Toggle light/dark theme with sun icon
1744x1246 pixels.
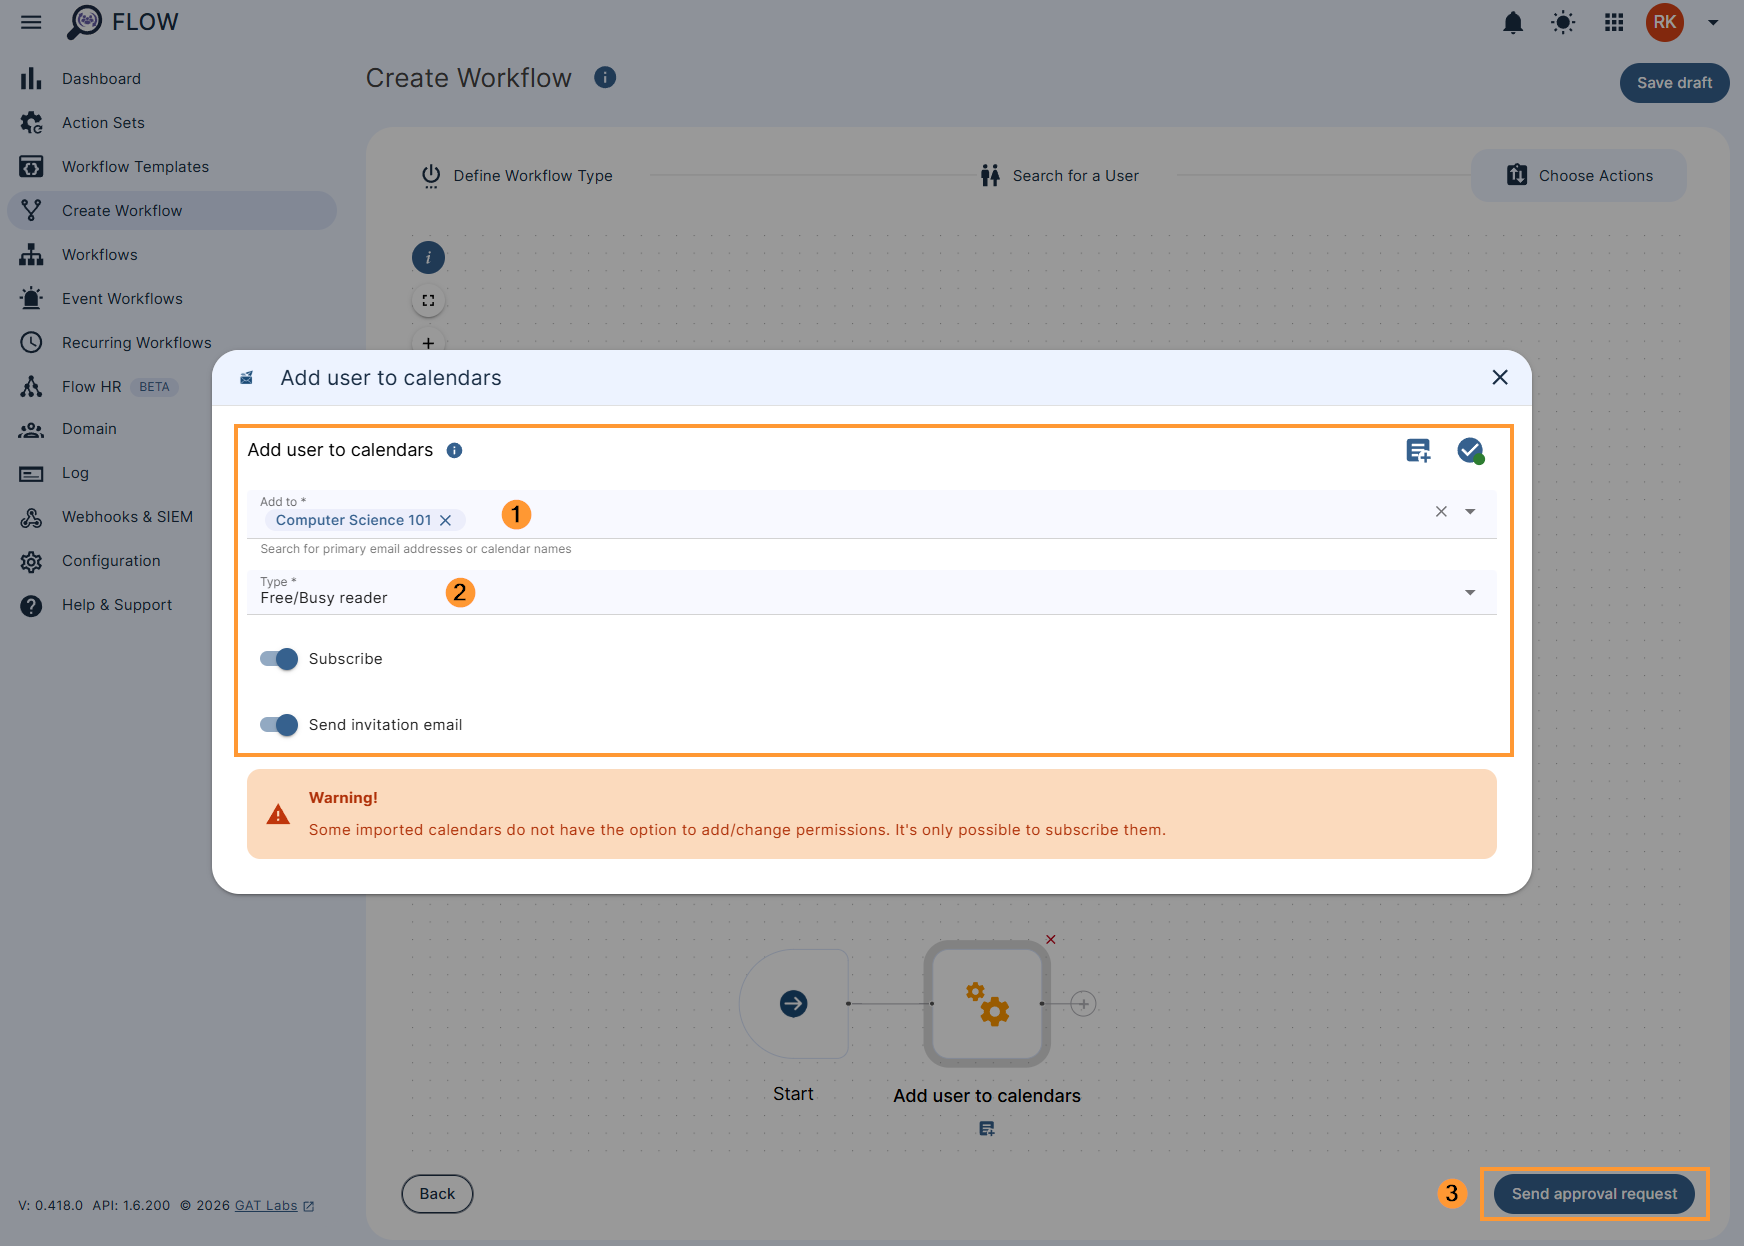(x=1563, y=22)
